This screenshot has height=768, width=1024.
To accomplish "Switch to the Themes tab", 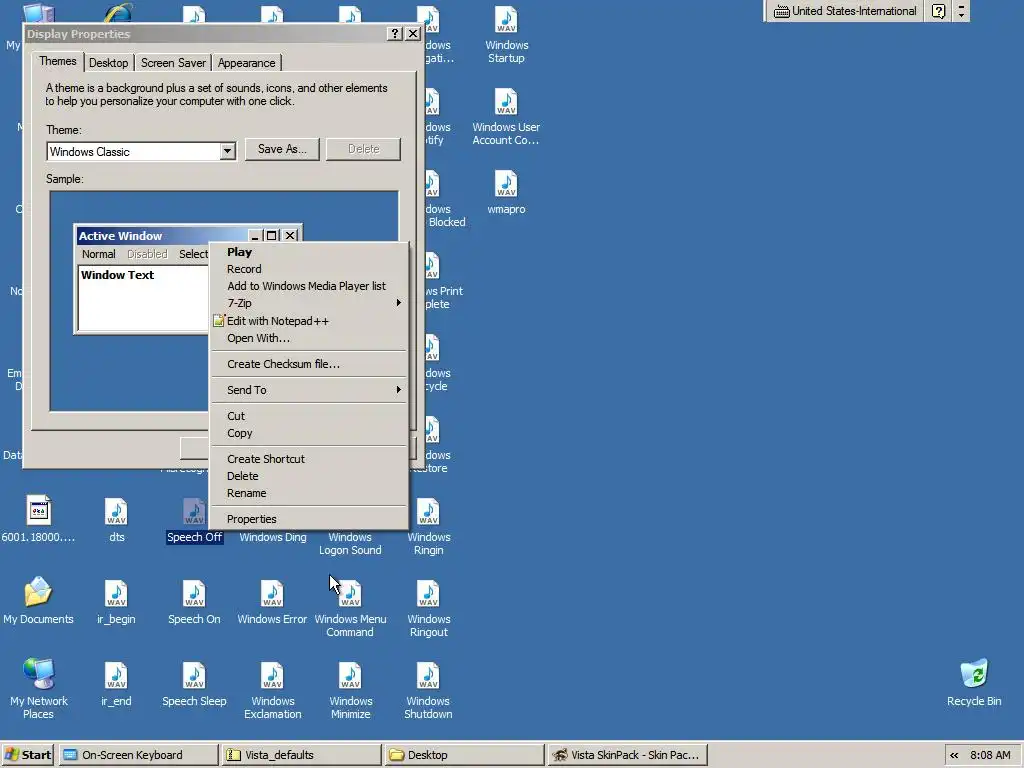I will (x=57, y=61).
